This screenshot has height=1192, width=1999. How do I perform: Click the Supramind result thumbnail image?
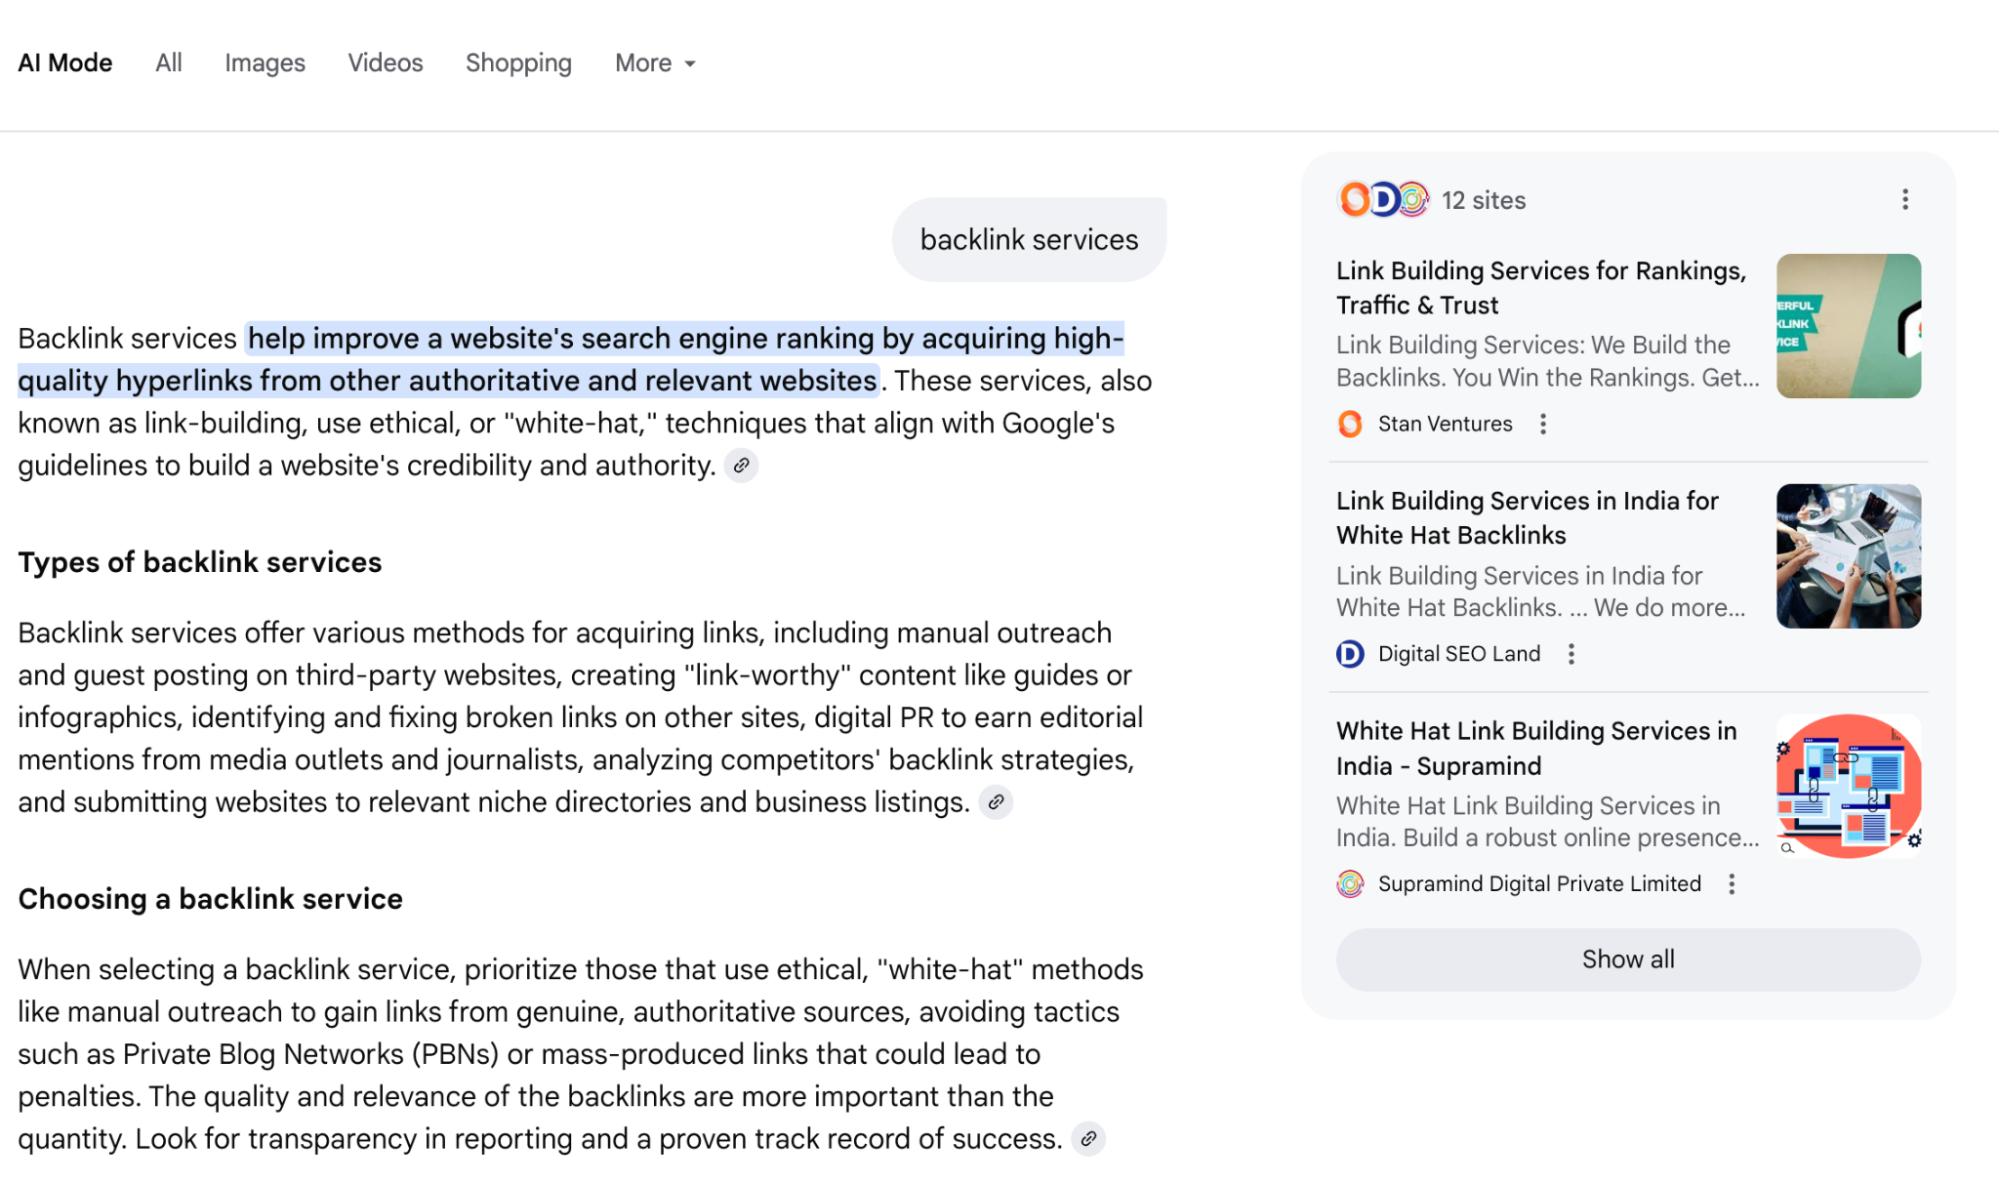[x=1848, y=786]
